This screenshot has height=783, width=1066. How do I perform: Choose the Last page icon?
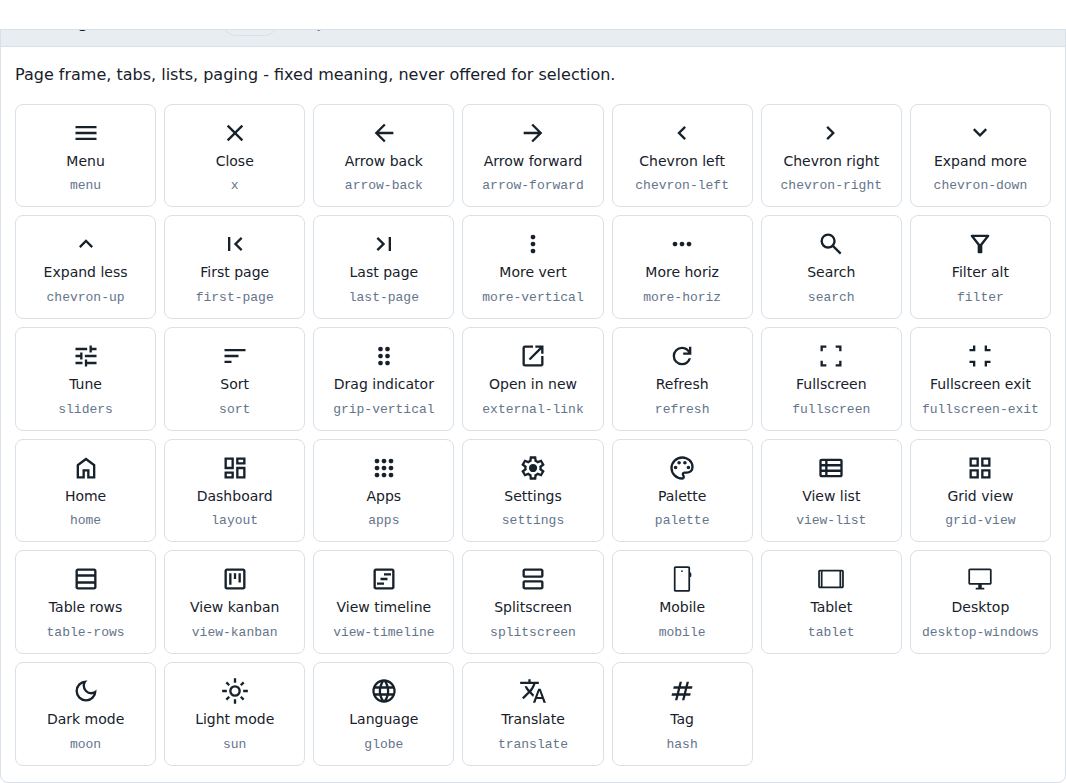click(x=383, y=244)
